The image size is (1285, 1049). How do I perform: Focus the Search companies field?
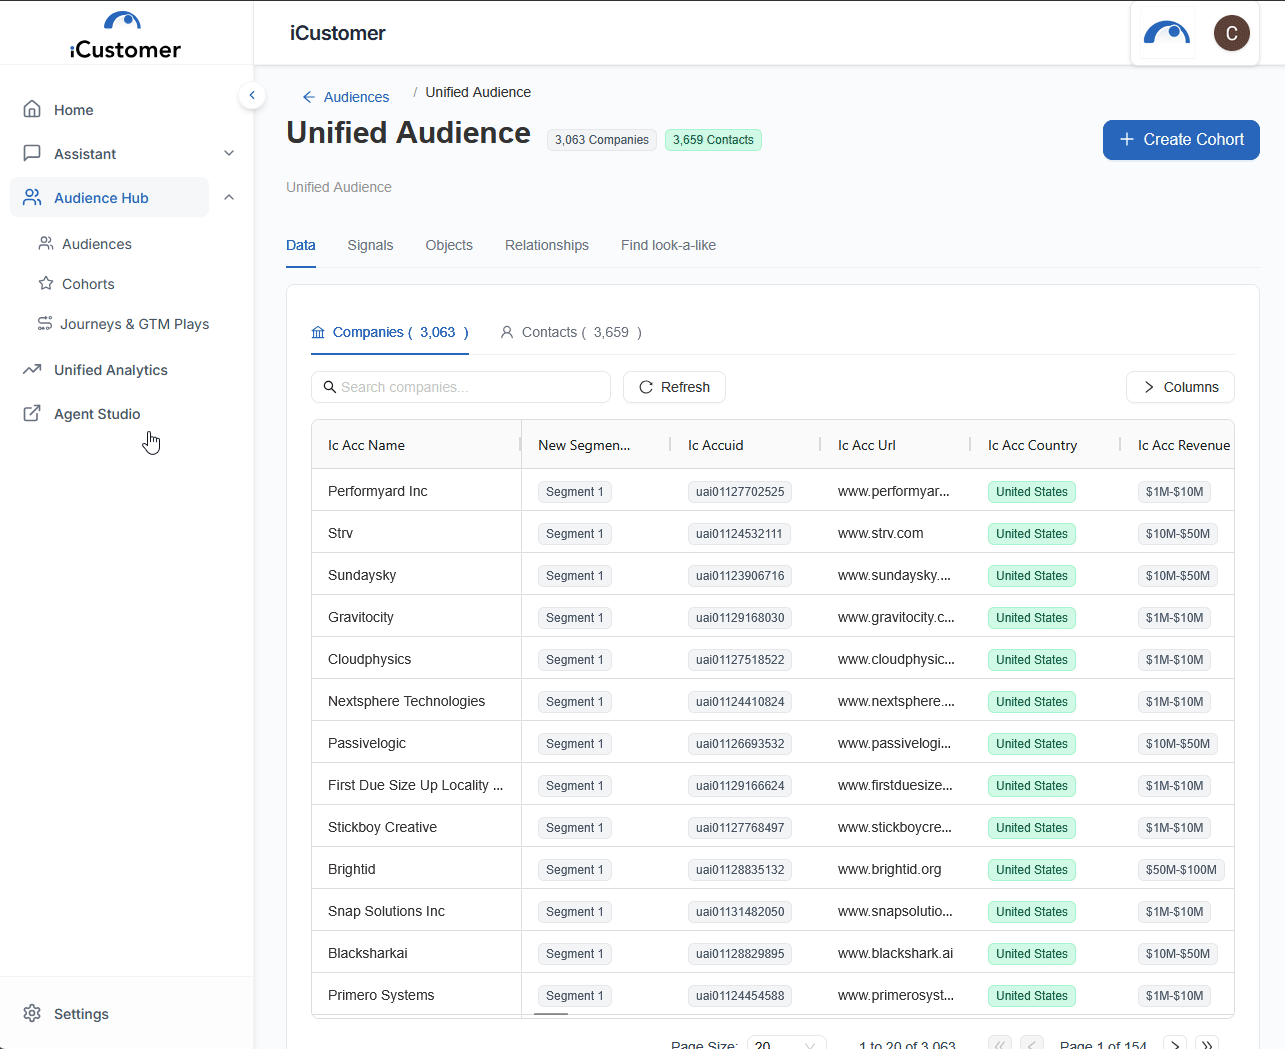pyautogui.click(x=461, y=387)
